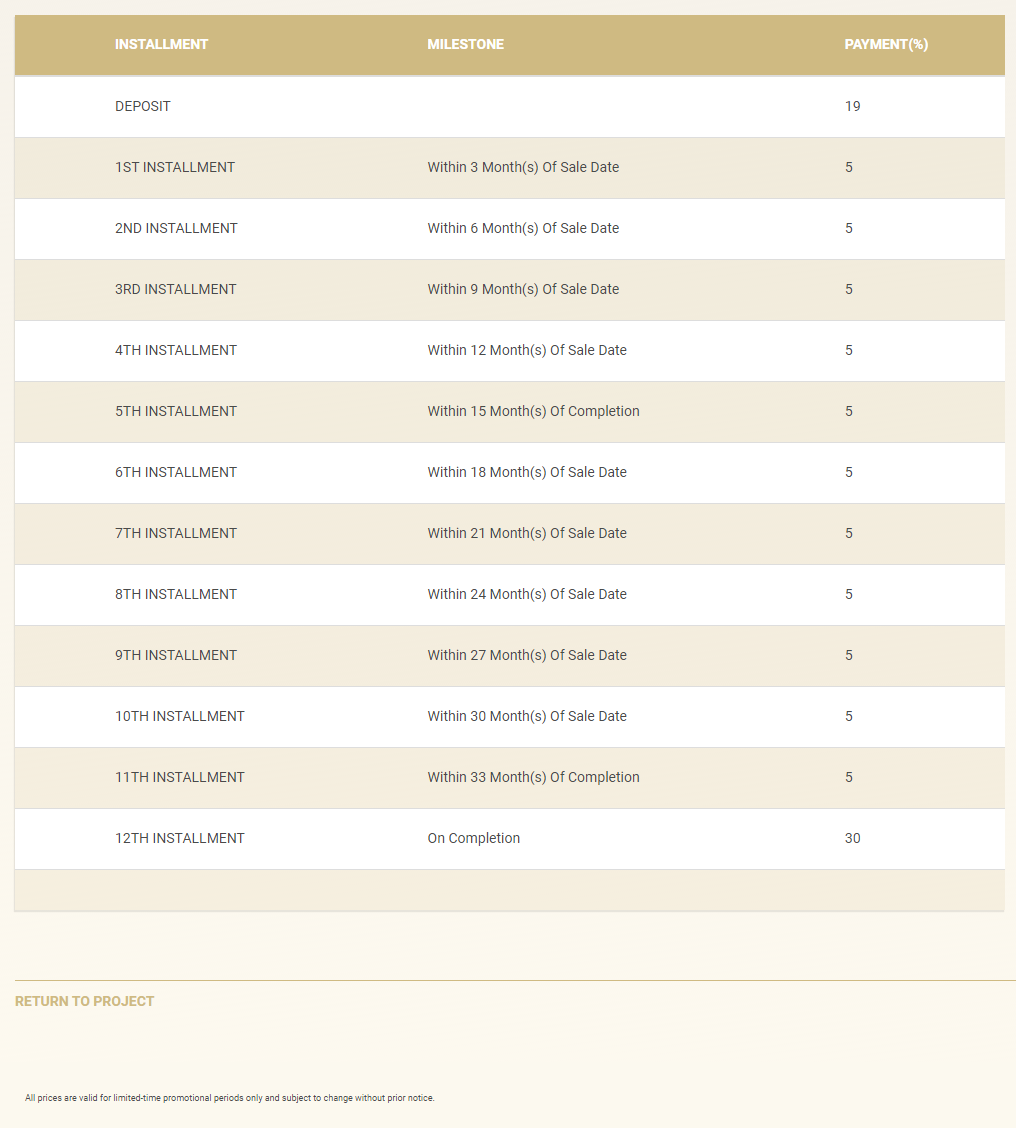1016x1128 pixels.
Task: Click "Within 33 Month(s) Of Completion" milestone
Action: (533, 777)
